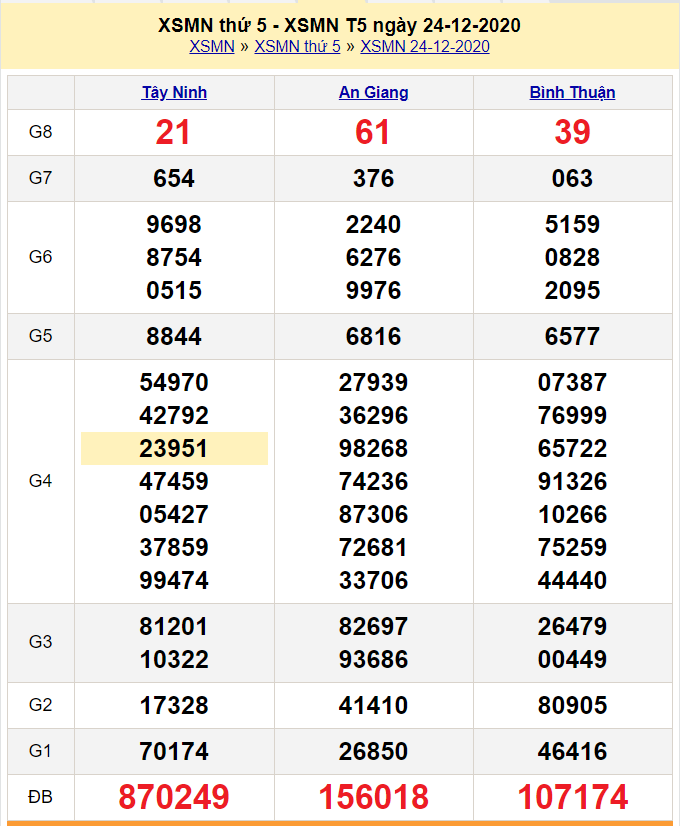Open the XSMN 24-12-2020 breadcrumb link
Image resolution: width=680 pixels, height=826 pixels.
point(425,46)
